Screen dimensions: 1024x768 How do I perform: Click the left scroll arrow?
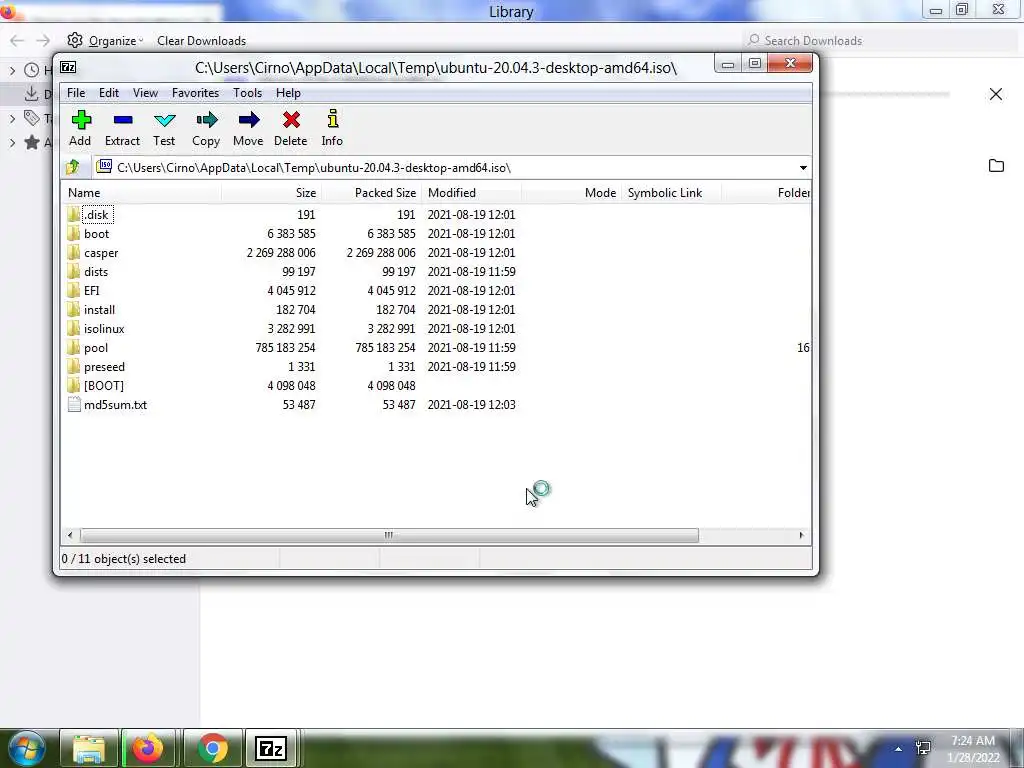point(70,536)
